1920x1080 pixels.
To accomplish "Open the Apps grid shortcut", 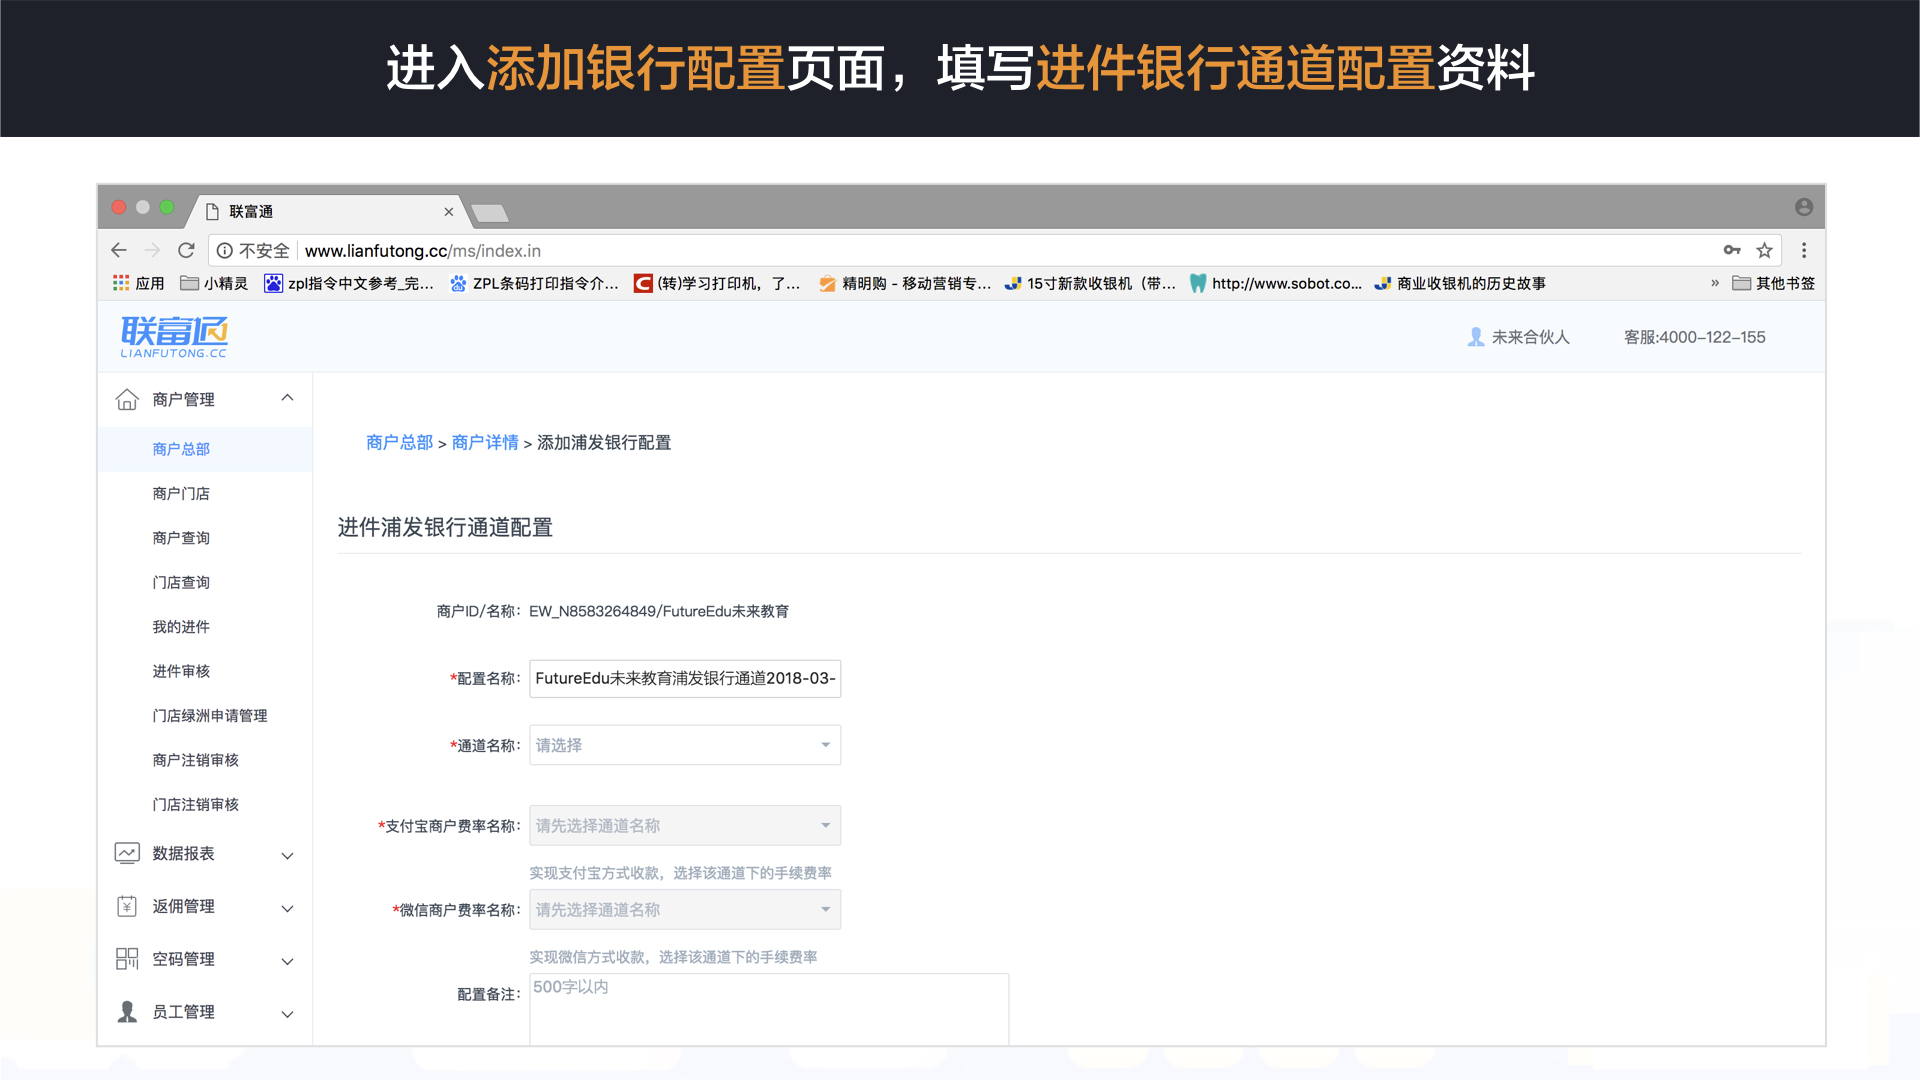I will point(138,283).
